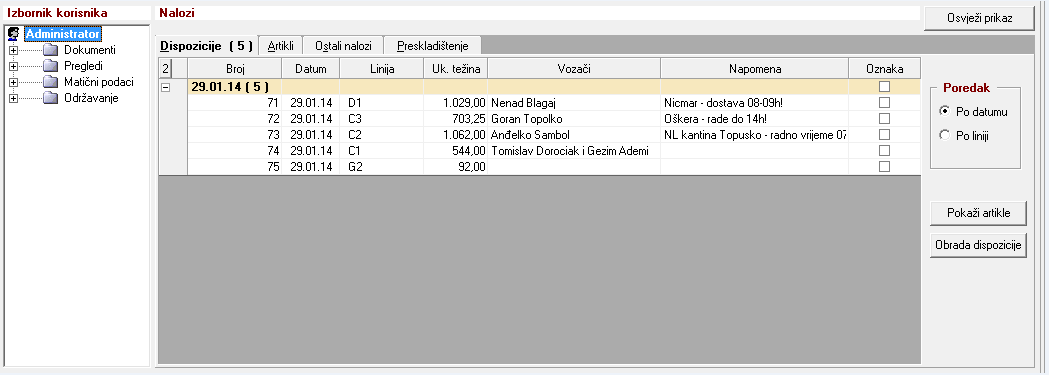Select the Održavanje tree item
1049x375 pixels.
(x=92, y=98)
